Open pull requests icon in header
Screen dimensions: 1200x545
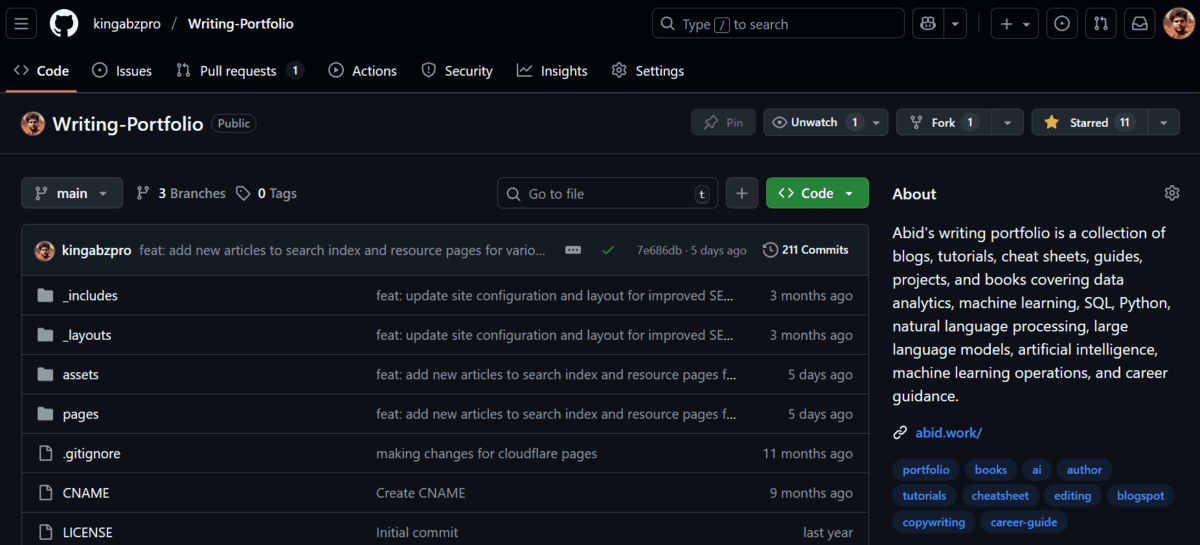coord(1100,24)
